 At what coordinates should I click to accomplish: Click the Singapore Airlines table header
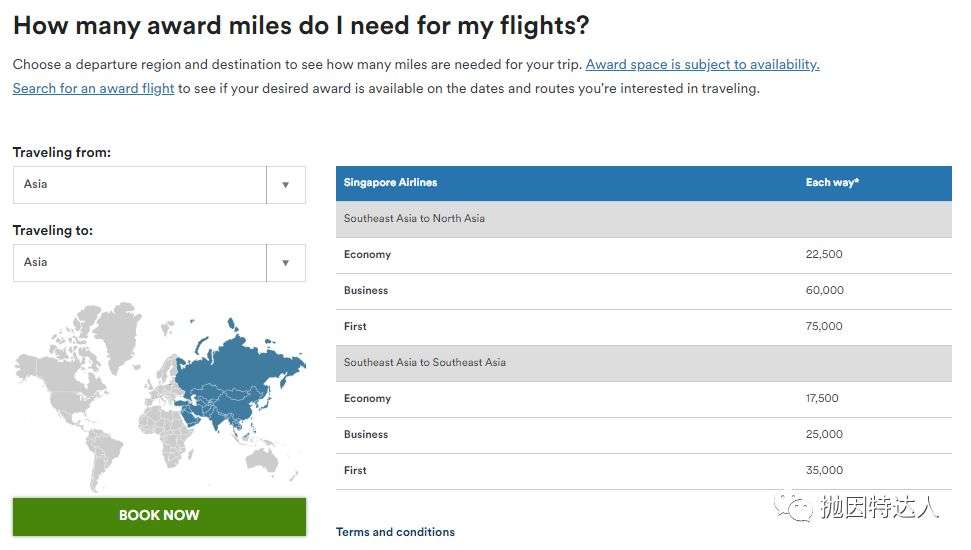pos(390,183)
